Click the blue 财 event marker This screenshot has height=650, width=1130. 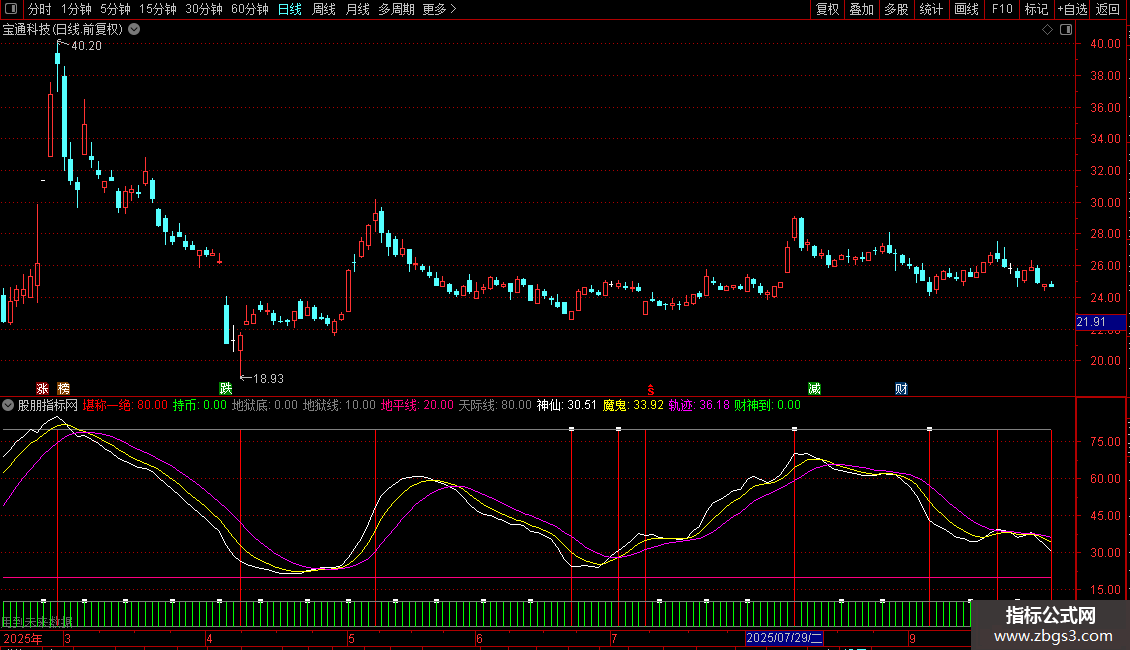point(901,388)
